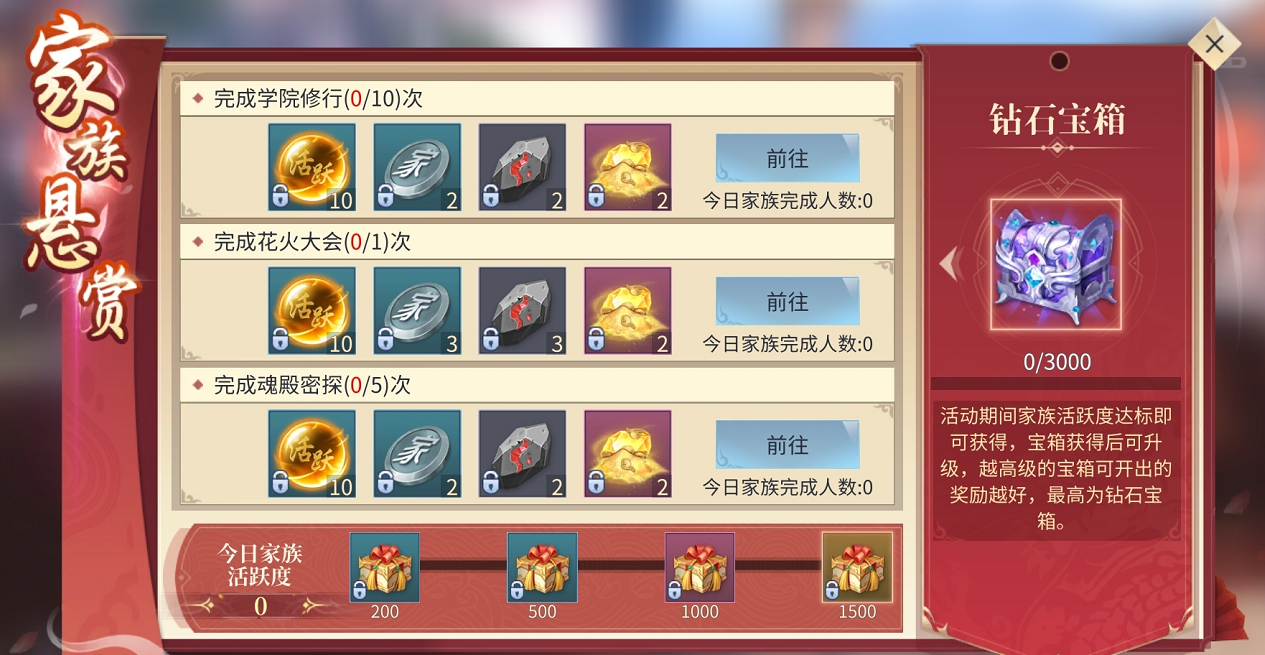
Task: Click 前往 button for 完成魂殿密探
Action: (x=787, y=445)
